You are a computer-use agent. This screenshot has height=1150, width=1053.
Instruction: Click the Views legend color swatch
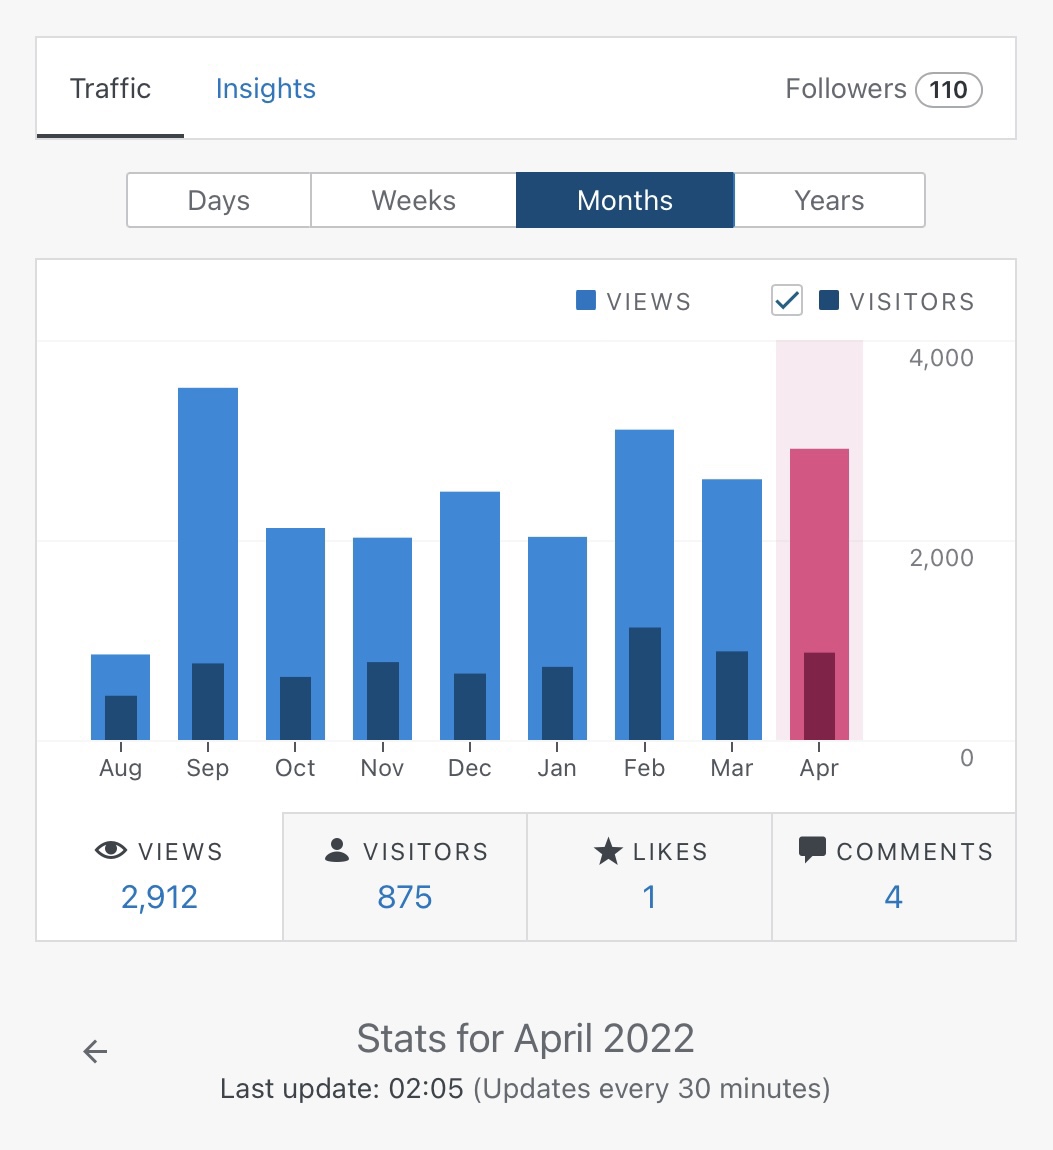pyautogui.click(x=586, y=300)
